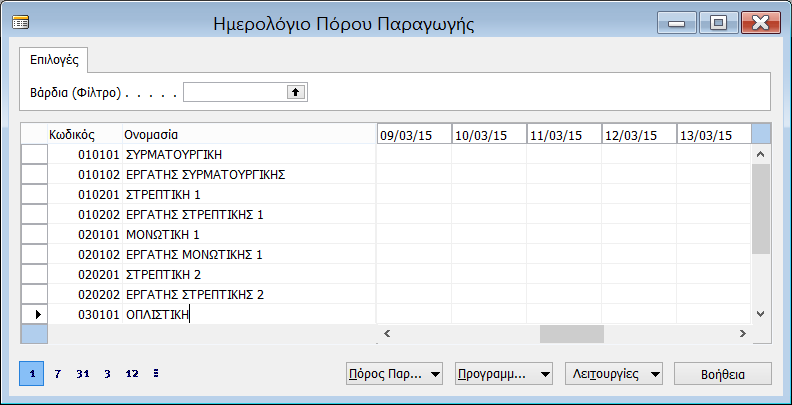Viewport: 792px width, 405px height.
Task: Click code cell 010102
Action: (x=85, y=174)
